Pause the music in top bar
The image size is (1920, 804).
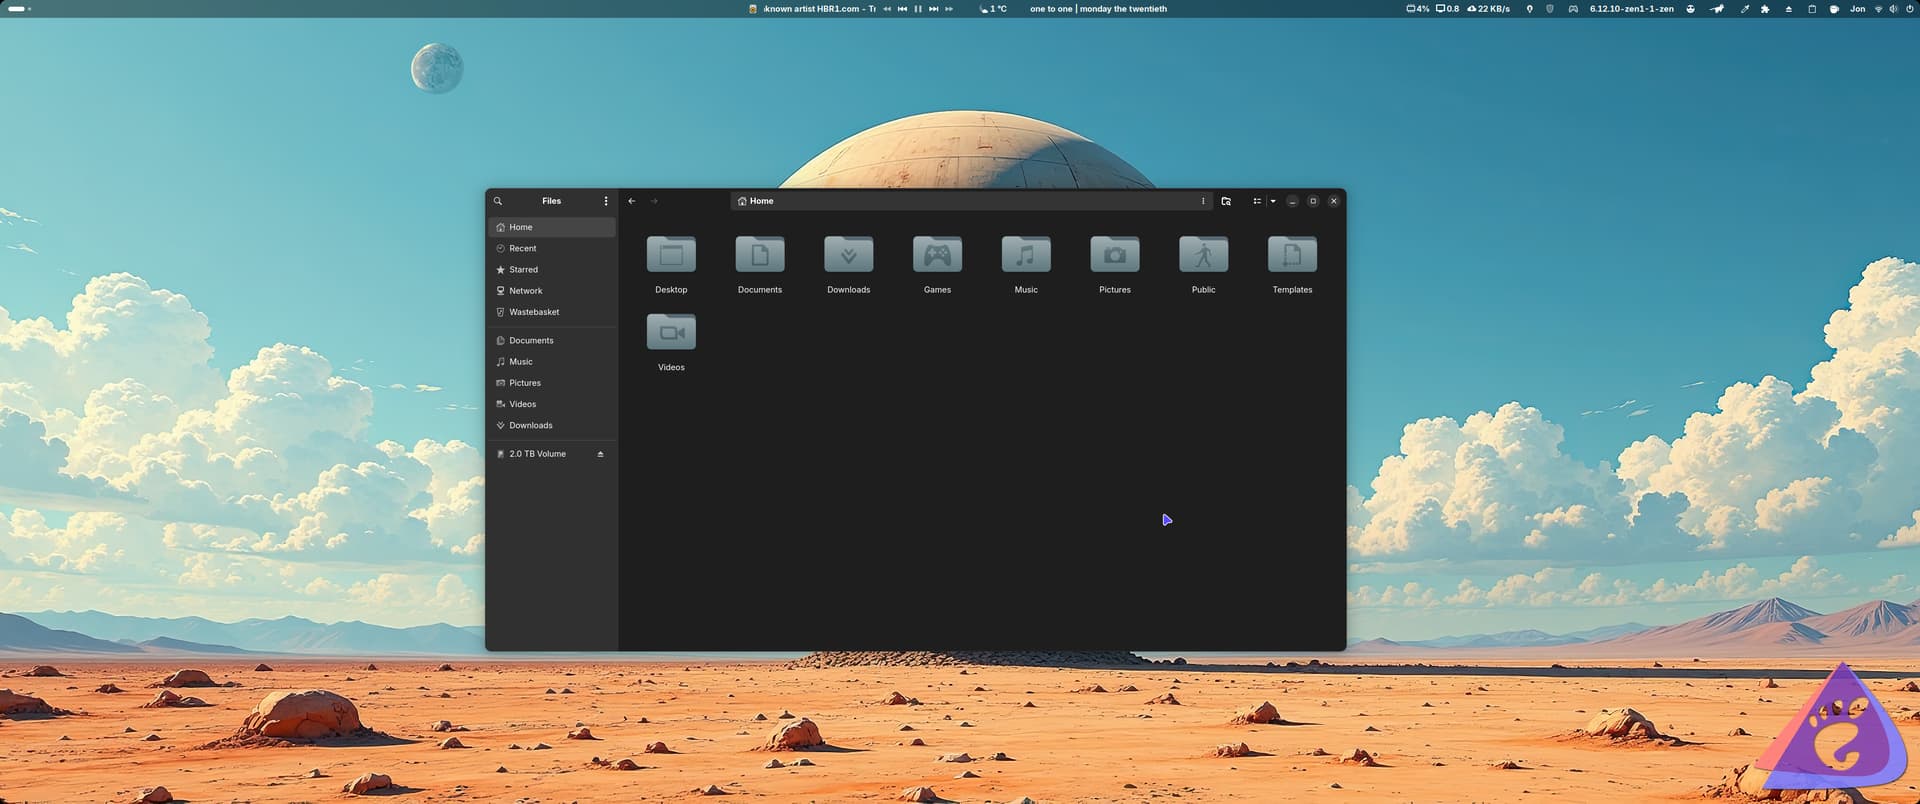[918, 9]
